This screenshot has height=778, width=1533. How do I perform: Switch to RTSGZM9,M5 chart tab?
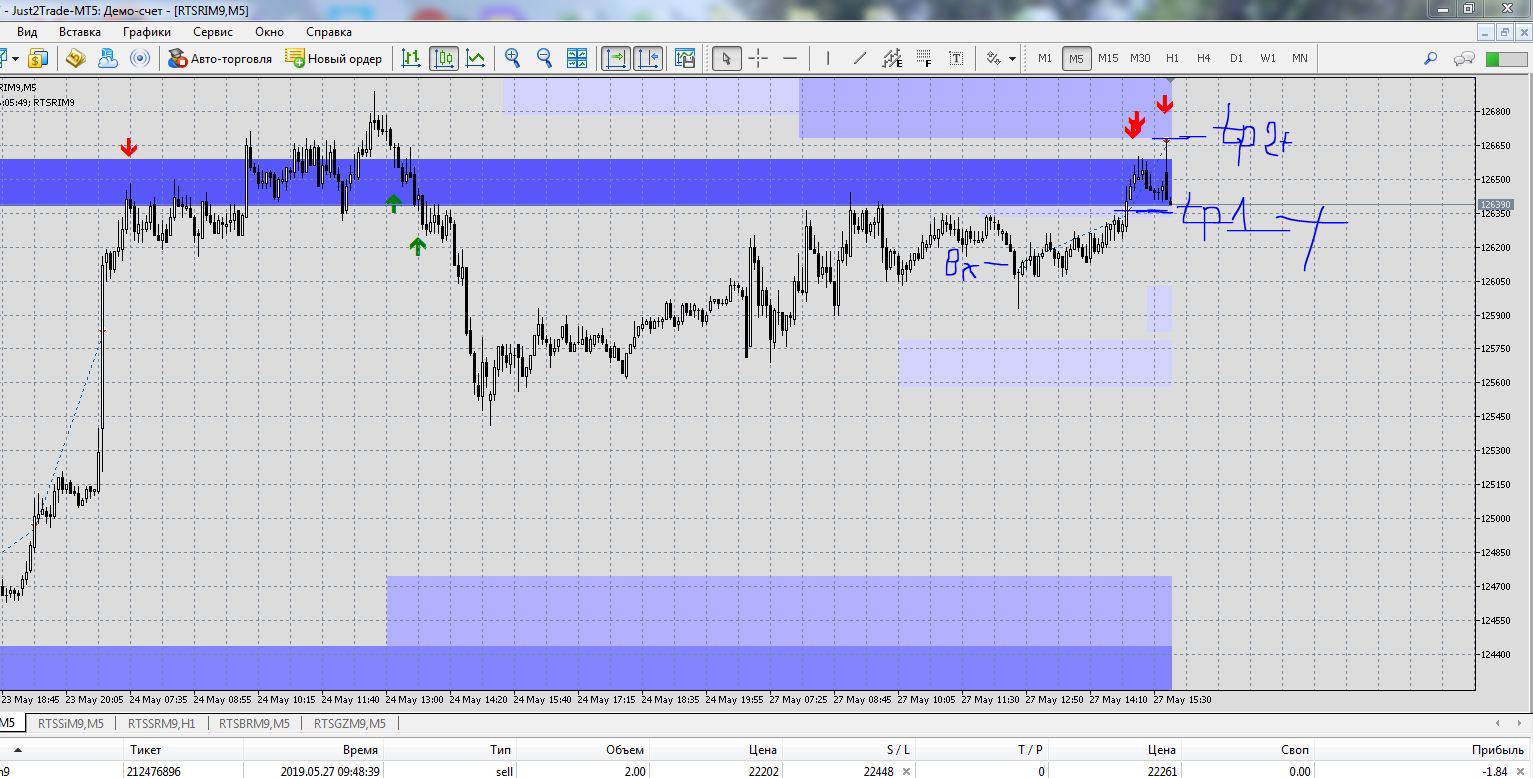(x=350, y=723)
